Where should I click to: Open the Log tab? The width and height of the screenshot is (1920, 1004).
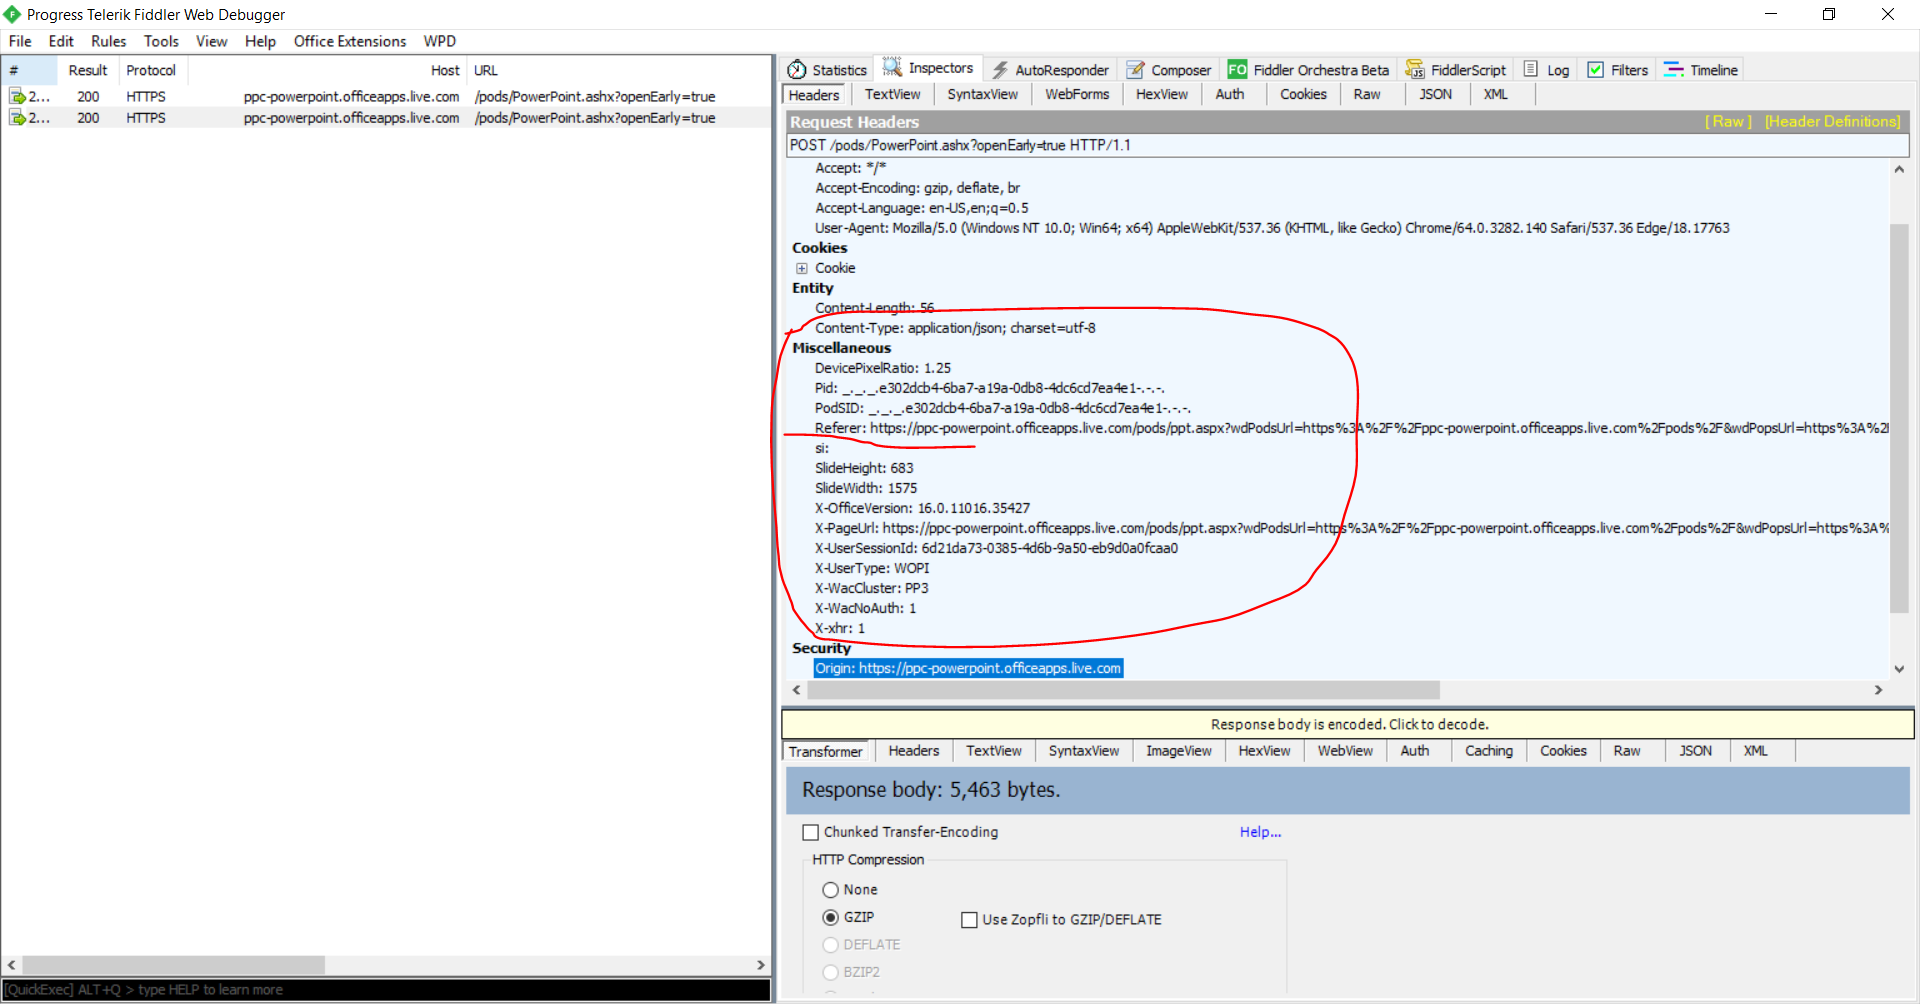[1546, 70]
